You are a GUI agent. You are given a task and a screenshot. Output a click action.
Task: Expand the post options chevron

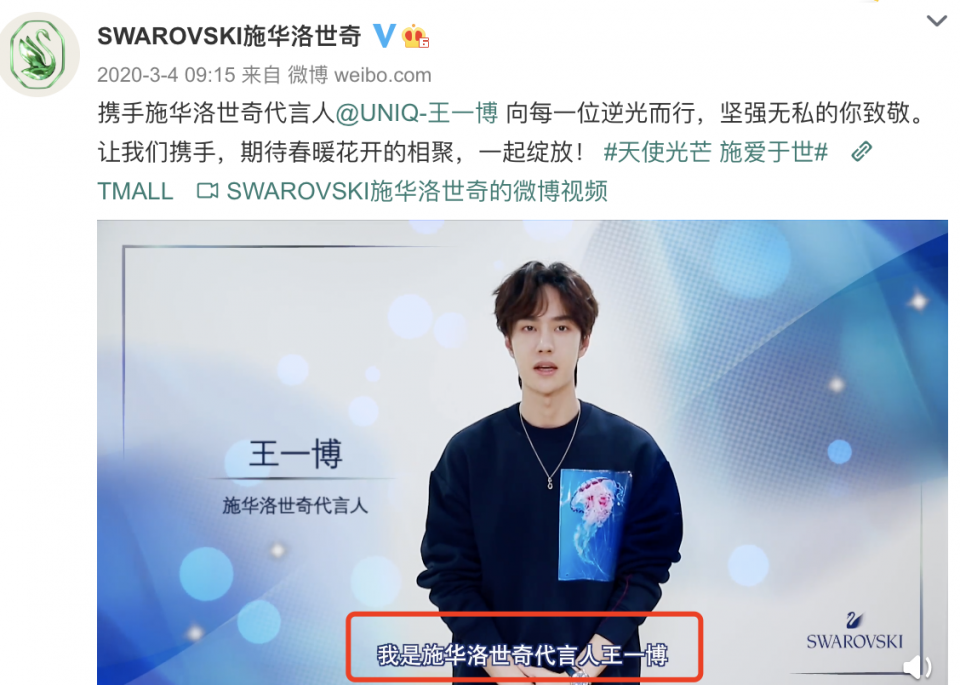pyautogui.click(x=937, y=21)
